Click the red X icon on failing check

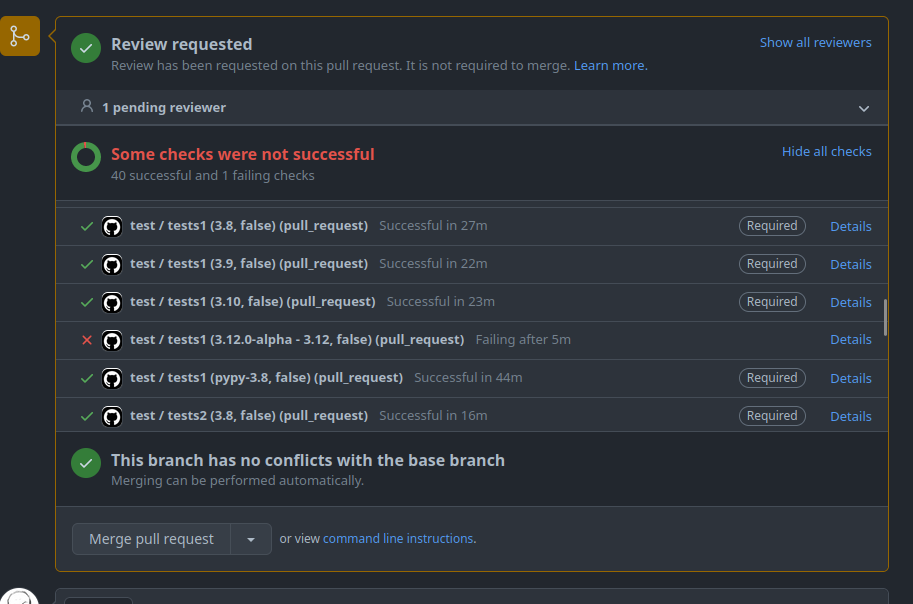coord(87,340)
